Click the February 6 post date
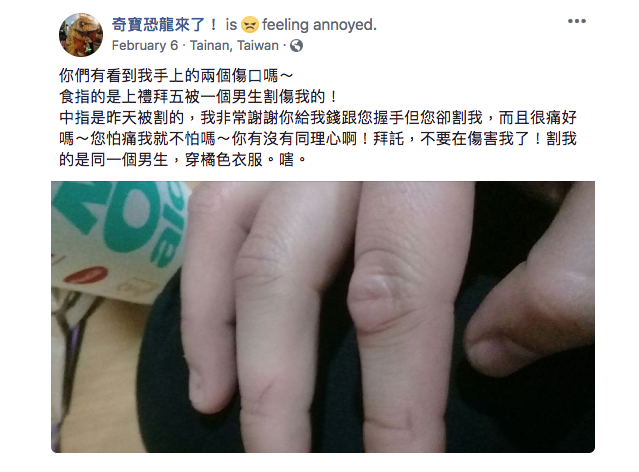Image resolution: width=639 pixels, height=472 pixels. click(x=145, y=46)
